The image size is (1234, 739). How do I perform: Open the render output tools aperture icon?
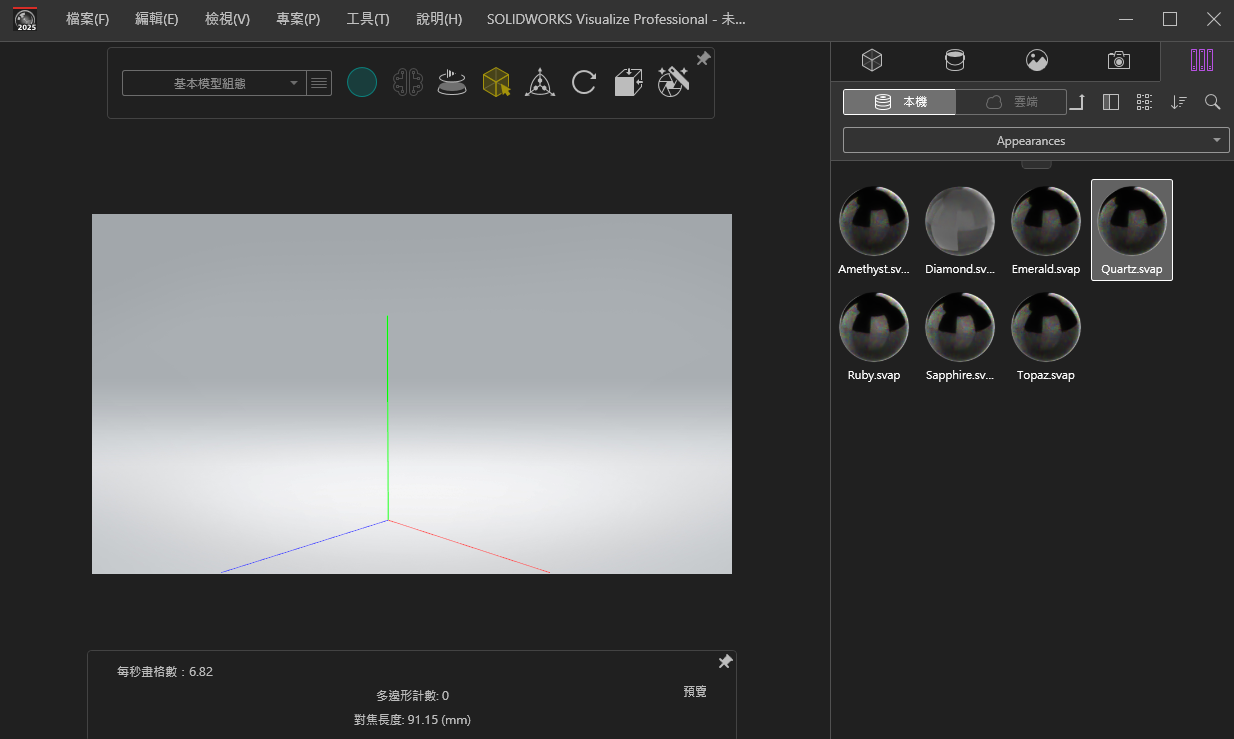(x=673, y=82)
